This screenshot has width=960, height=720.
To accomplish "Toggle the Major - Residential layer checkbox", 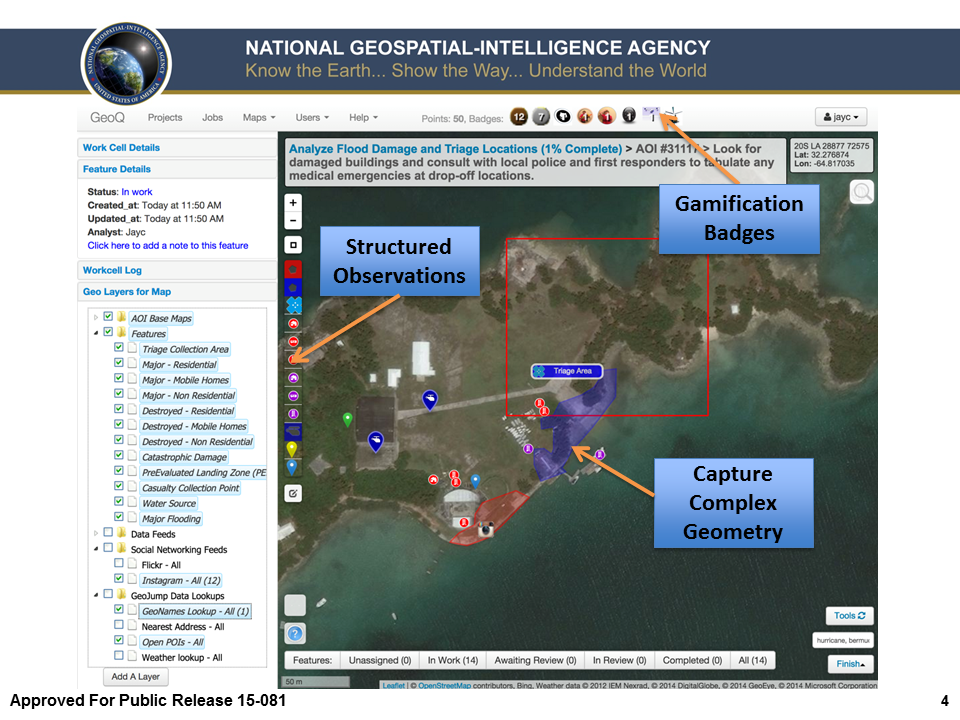I will click(x=119, y=362).
